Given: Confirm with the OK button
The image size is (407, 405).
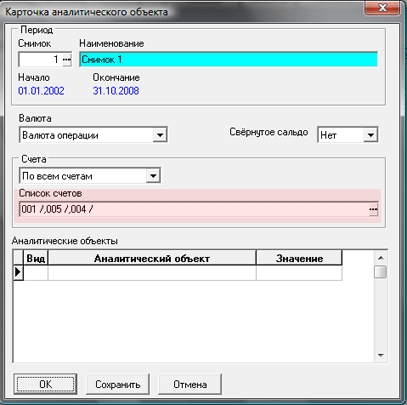Looking at the screenshot, I should (x=45, y=384).
